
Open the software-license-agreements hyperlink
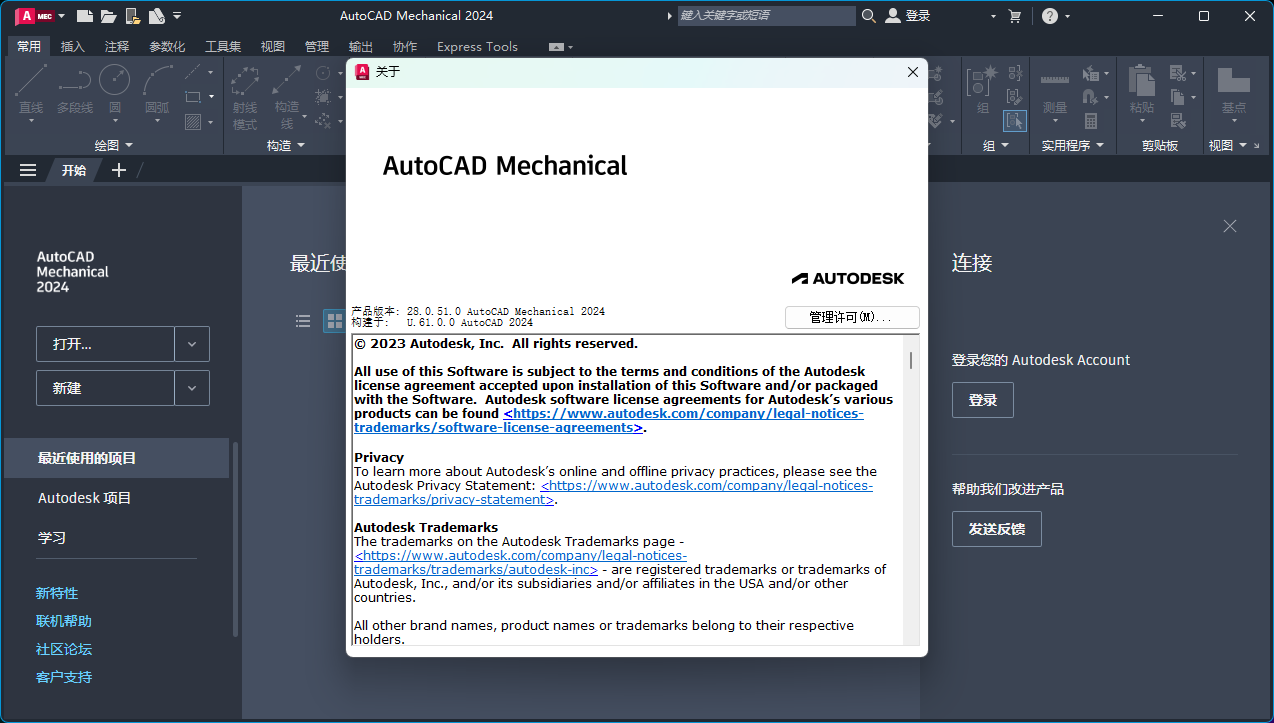(608, 420)
